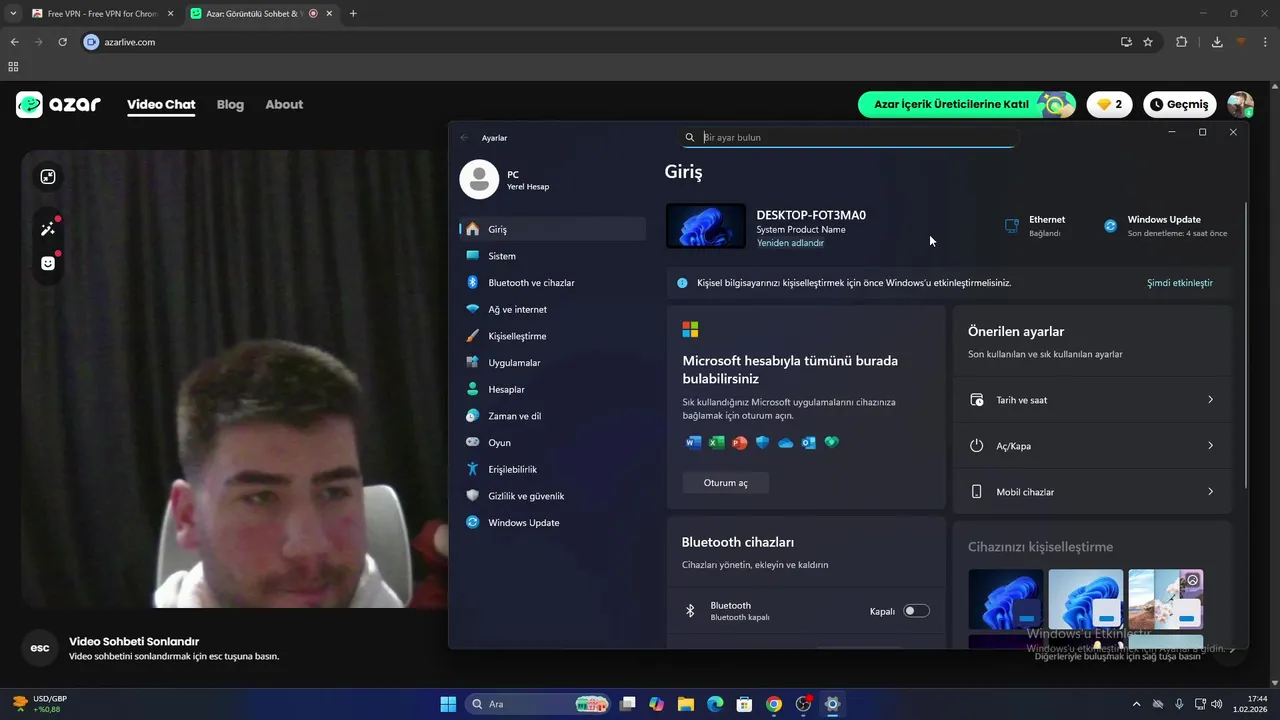Open About in Azar navigation
Viewport: 1280px width, 720px height.
(x=284, y=104)
